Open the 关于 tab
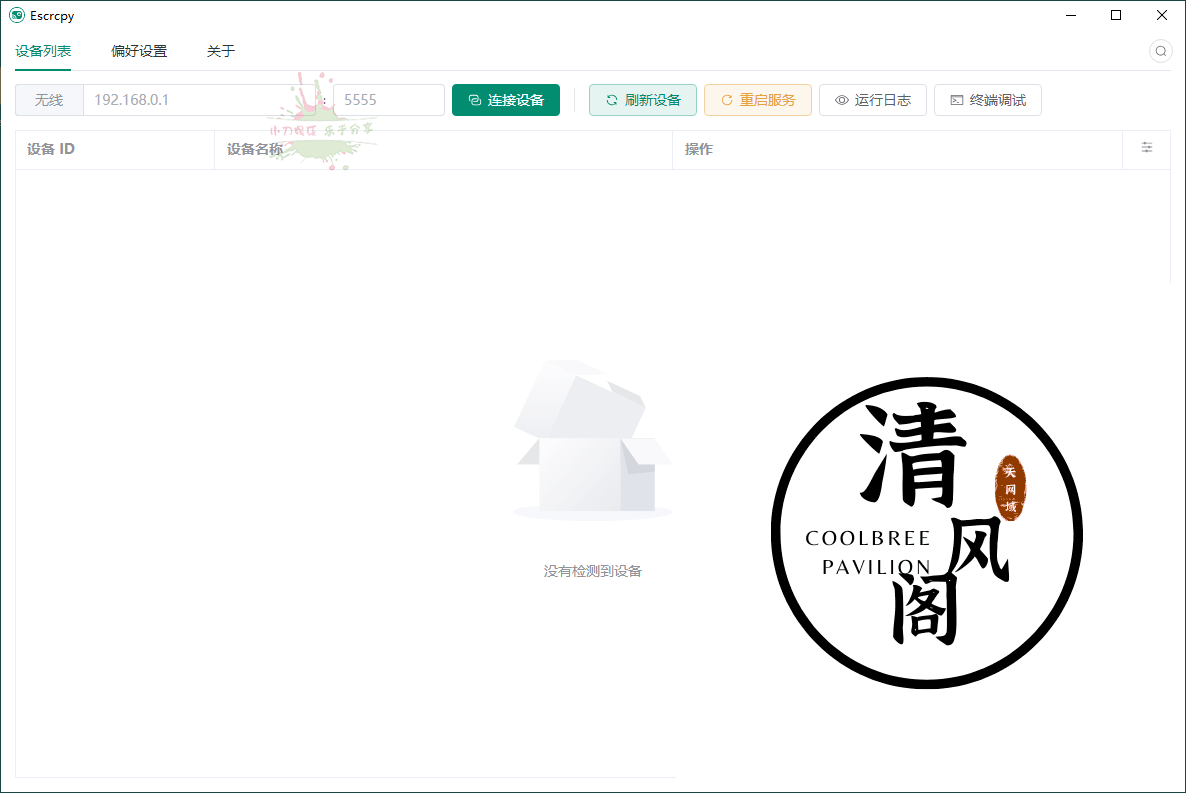1186x793 pixels. [x=221, y=51]
